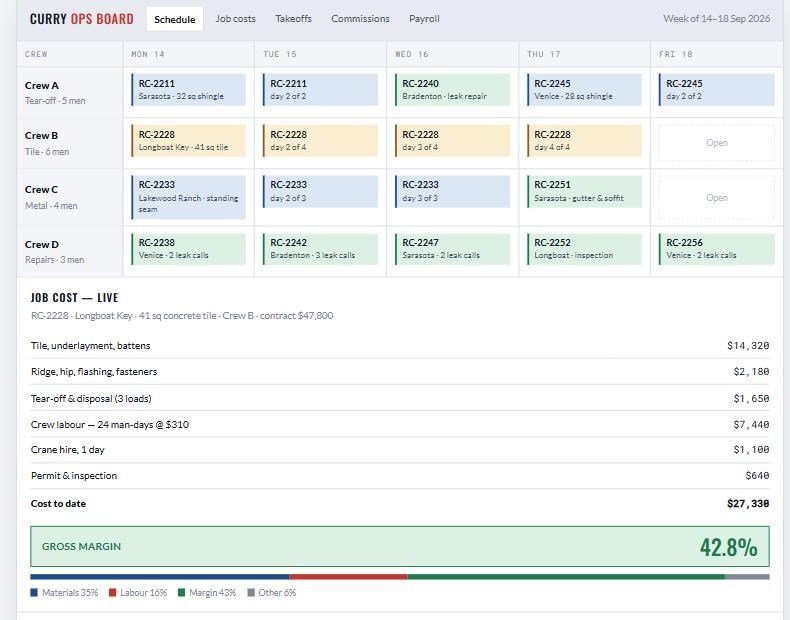Click the MON 14 column header
The image size is (790, 620).
point(188,54)
